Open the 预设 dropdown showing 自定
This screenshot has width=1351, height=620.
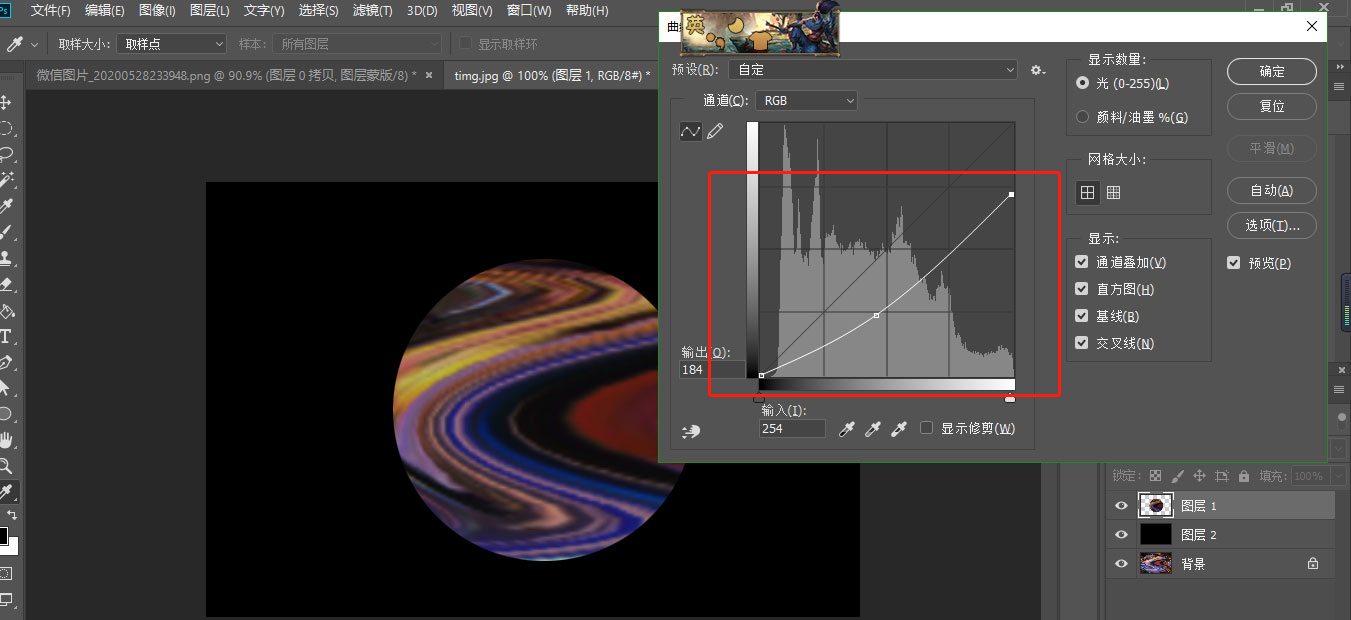pyautogui.click(x=870, y=68)
